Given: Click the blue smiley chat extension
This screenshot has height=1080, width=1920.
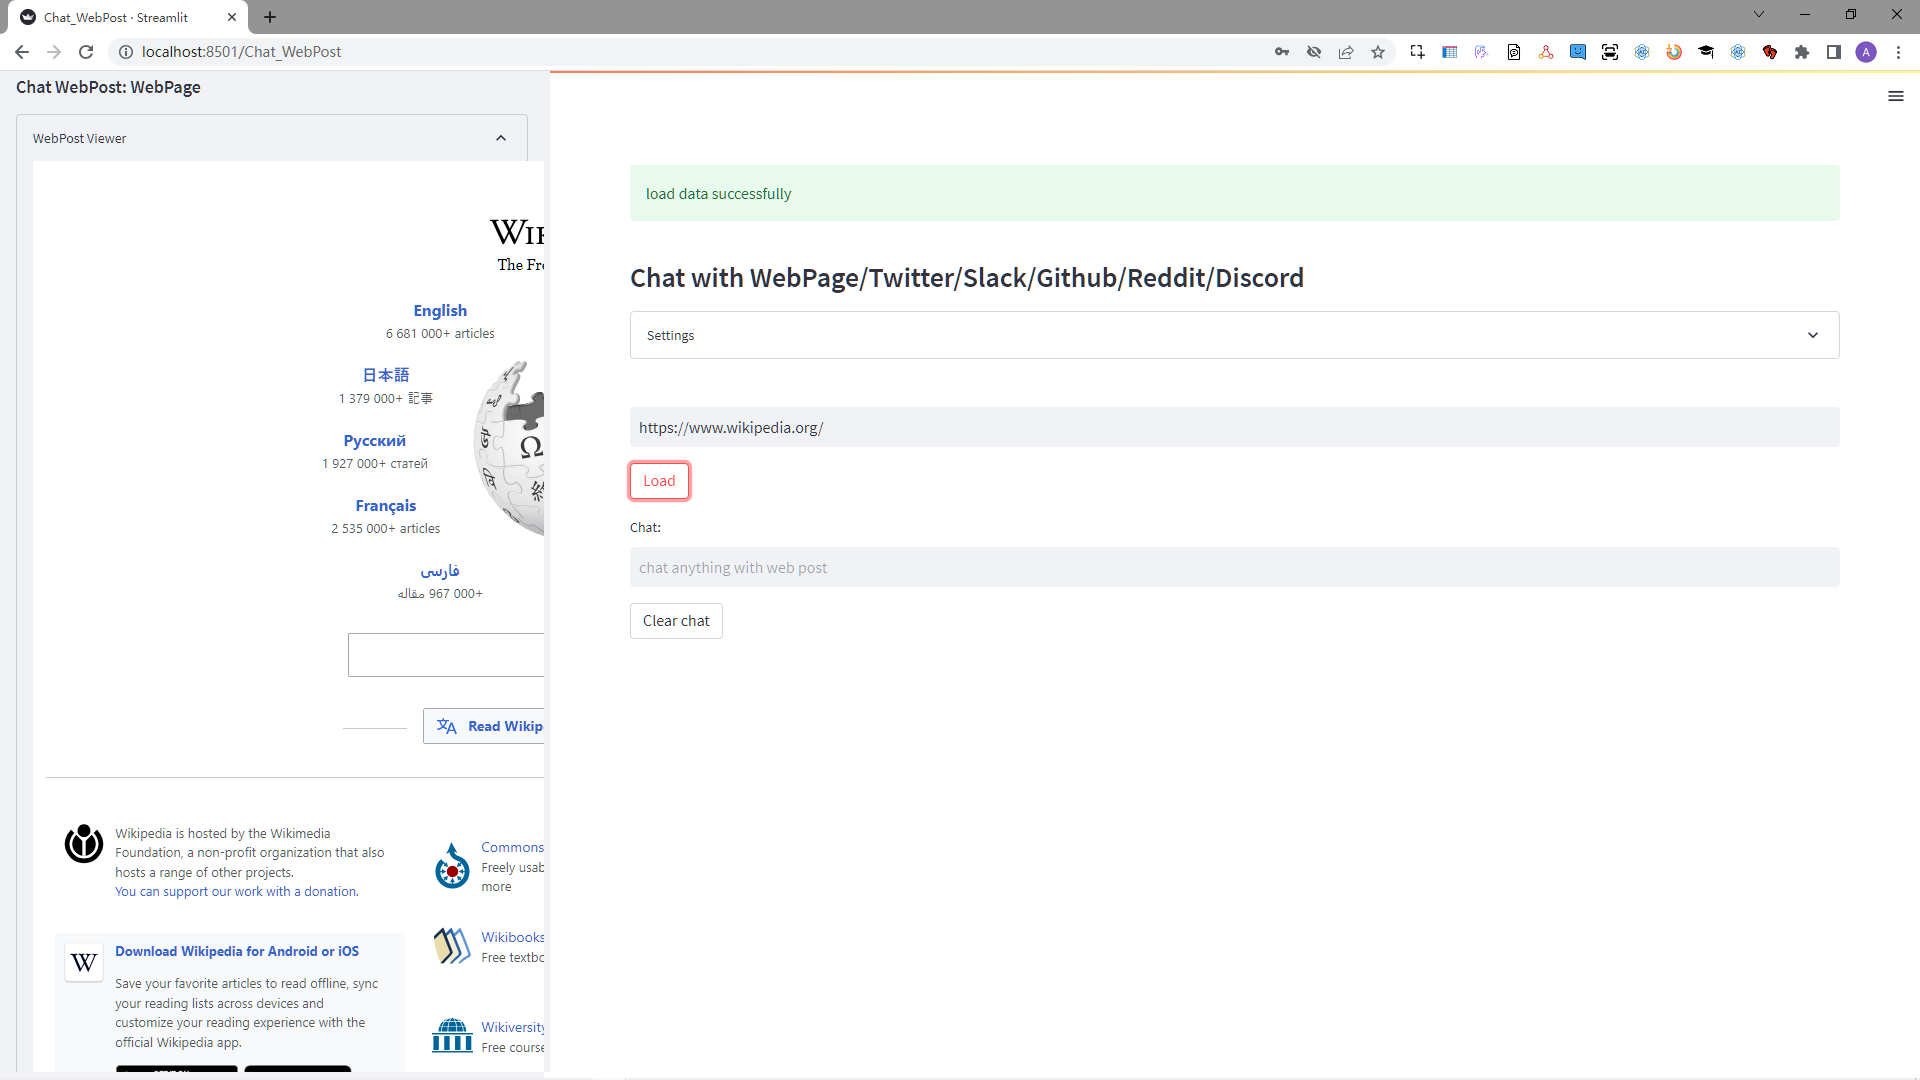Looking at the screenshot, I should tap(1578, 52).
